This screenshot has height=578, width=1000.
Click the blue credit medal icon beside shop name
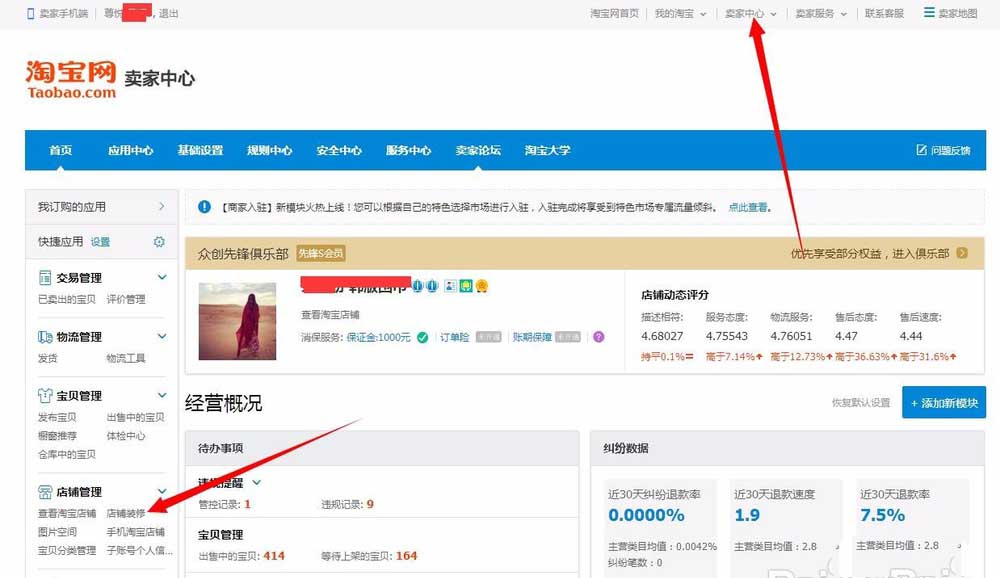pos(418,285)
